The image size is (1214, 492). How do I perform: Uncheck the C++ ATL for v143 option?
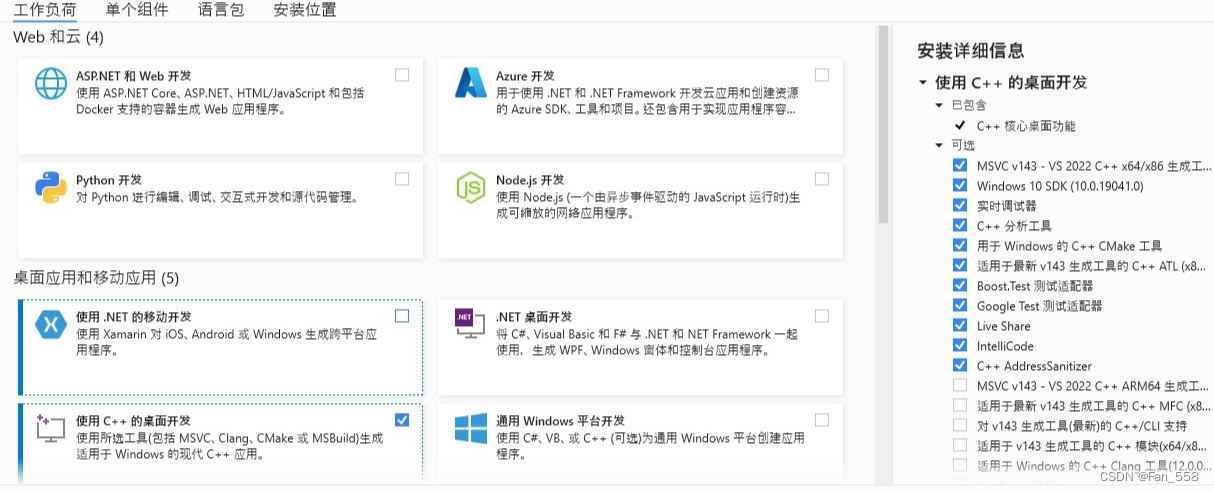960,265
